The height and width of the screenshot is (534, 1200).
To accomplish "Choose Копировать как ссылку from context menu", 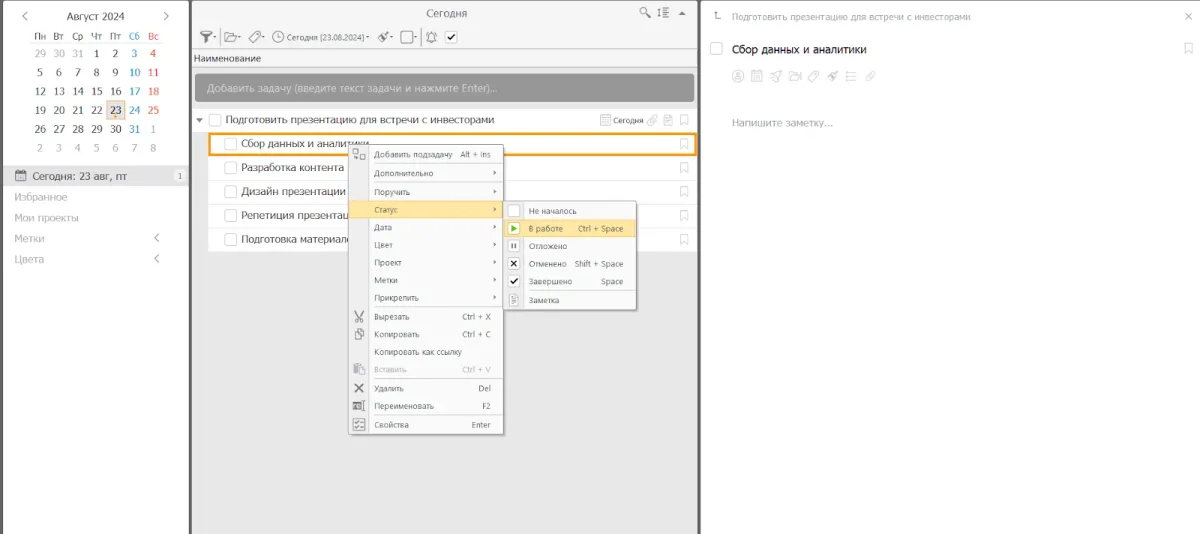I will click(x=417, y=352).
